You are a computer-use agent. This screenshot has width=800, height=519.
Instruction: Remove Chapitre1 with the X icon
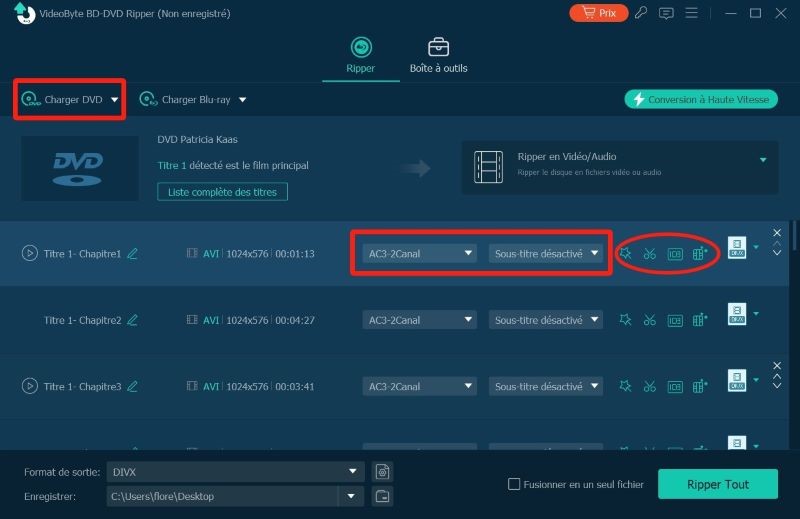(x=777, y=233)
